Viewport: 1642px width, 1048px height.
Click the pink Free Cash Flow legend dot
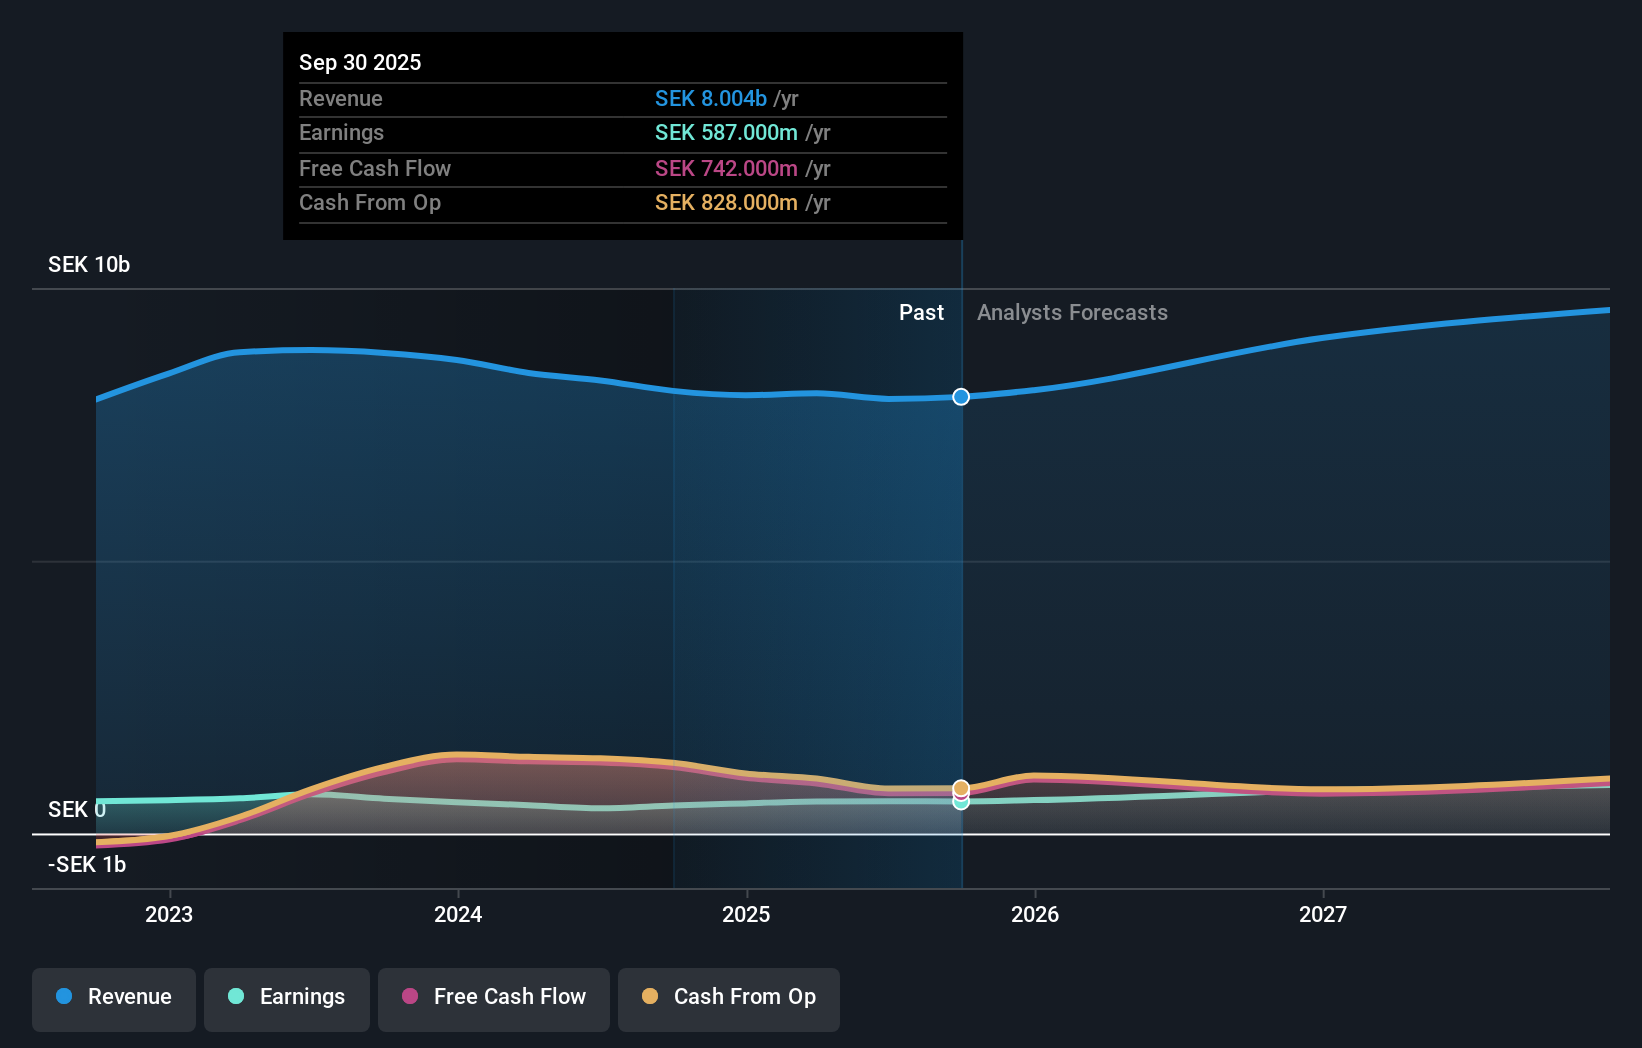[410, 997]
